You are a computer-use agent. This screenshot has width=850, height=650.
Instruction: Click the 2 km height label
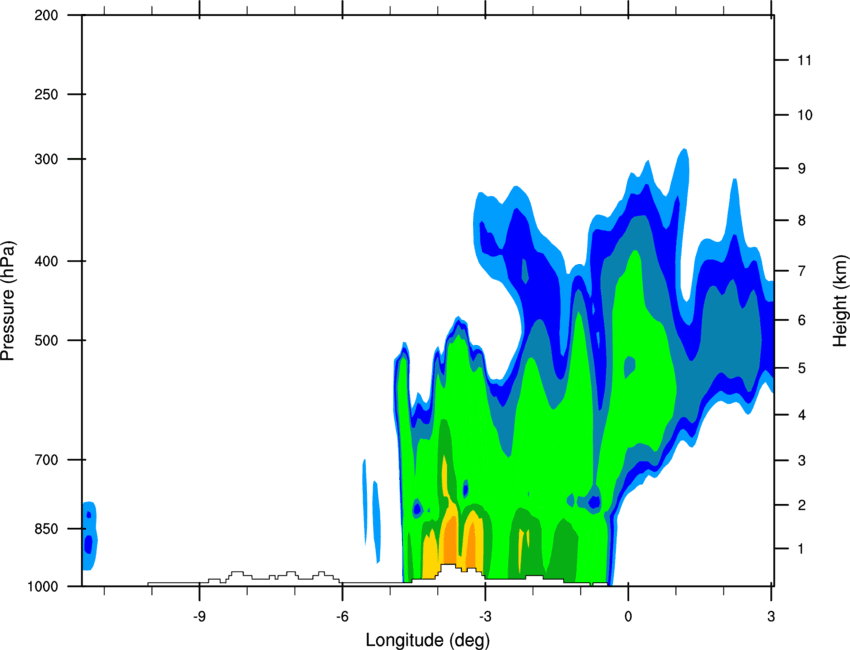point(802,505)
